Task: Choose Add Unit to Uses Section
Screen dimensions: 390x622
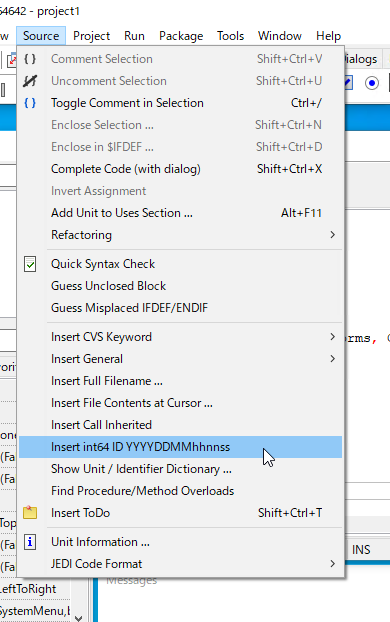Action: coord(181,213)
